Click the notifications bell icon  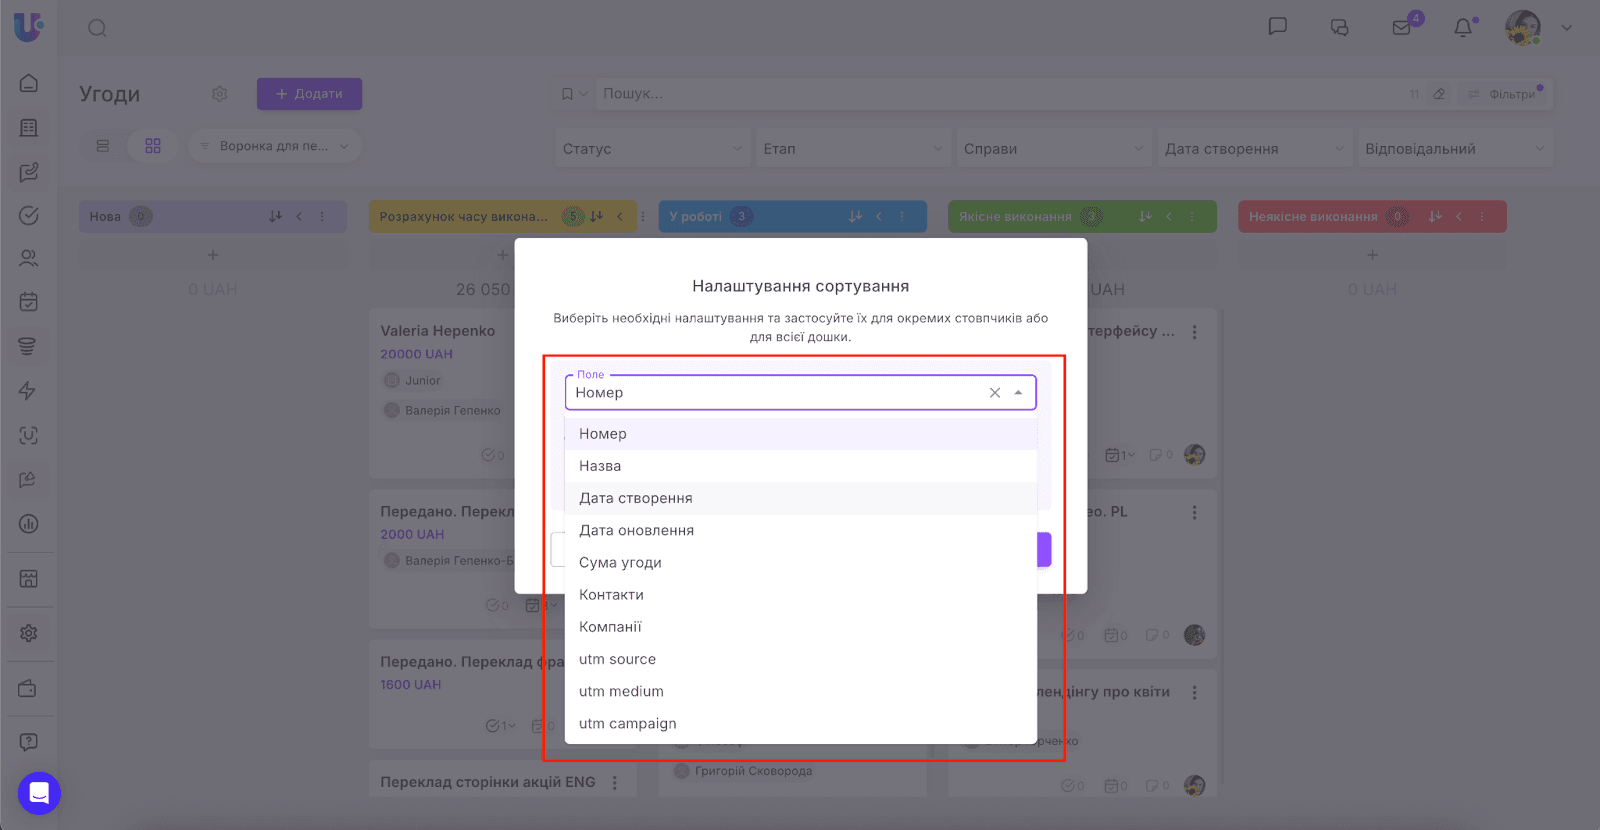tap(1463, 28)
